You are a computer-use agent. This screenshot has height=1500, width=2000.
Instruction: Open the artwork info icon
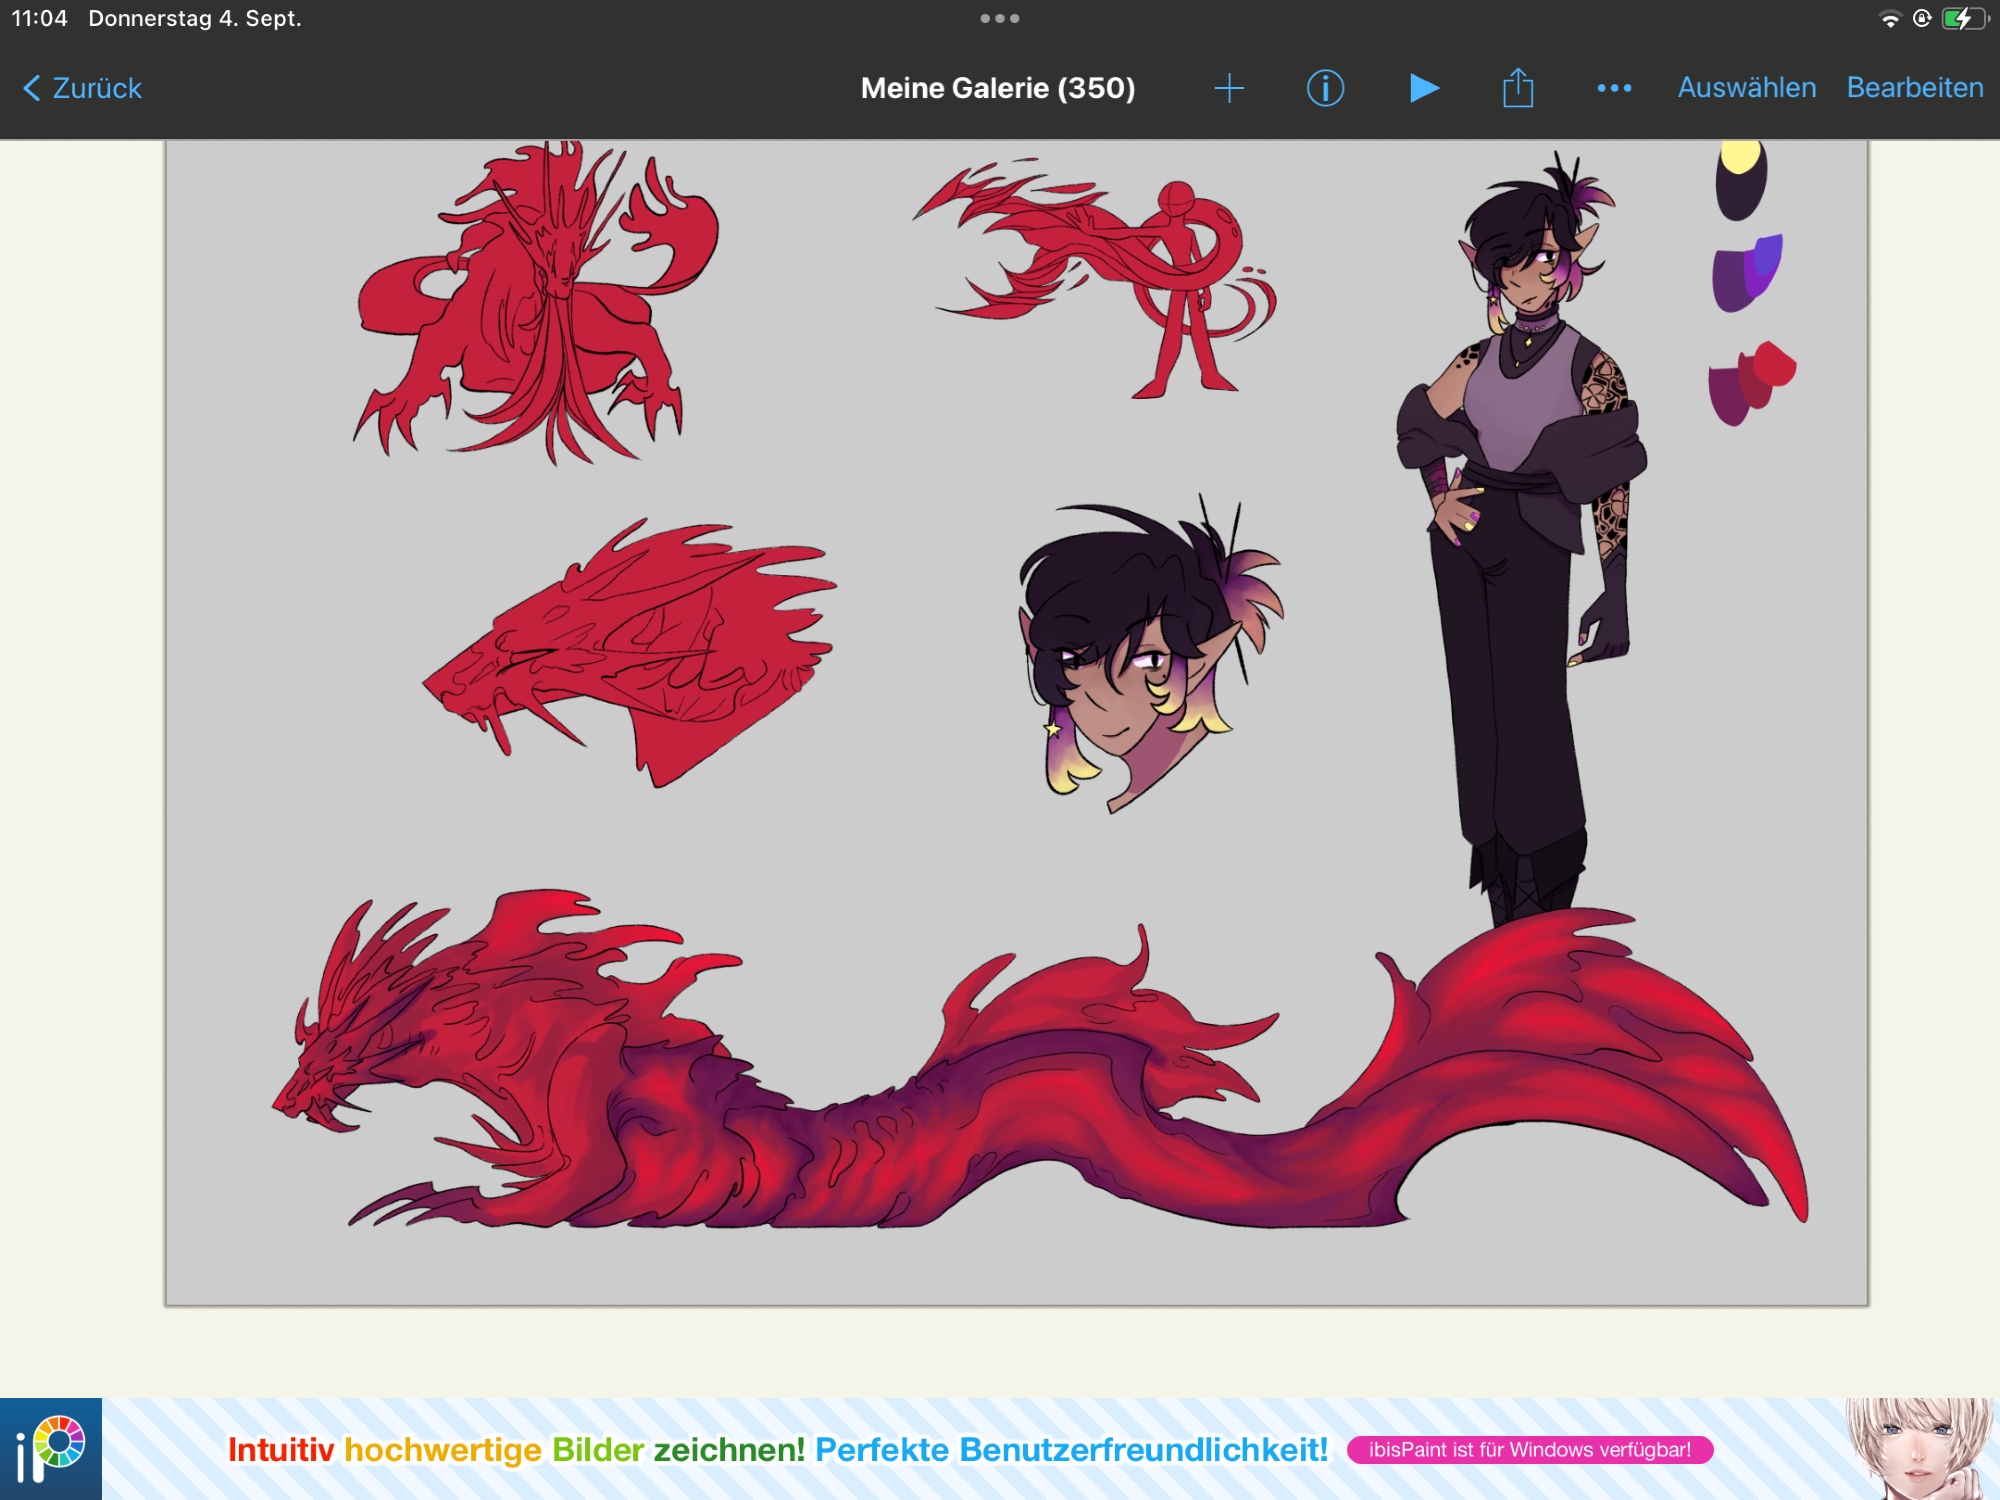[1325, 88]
